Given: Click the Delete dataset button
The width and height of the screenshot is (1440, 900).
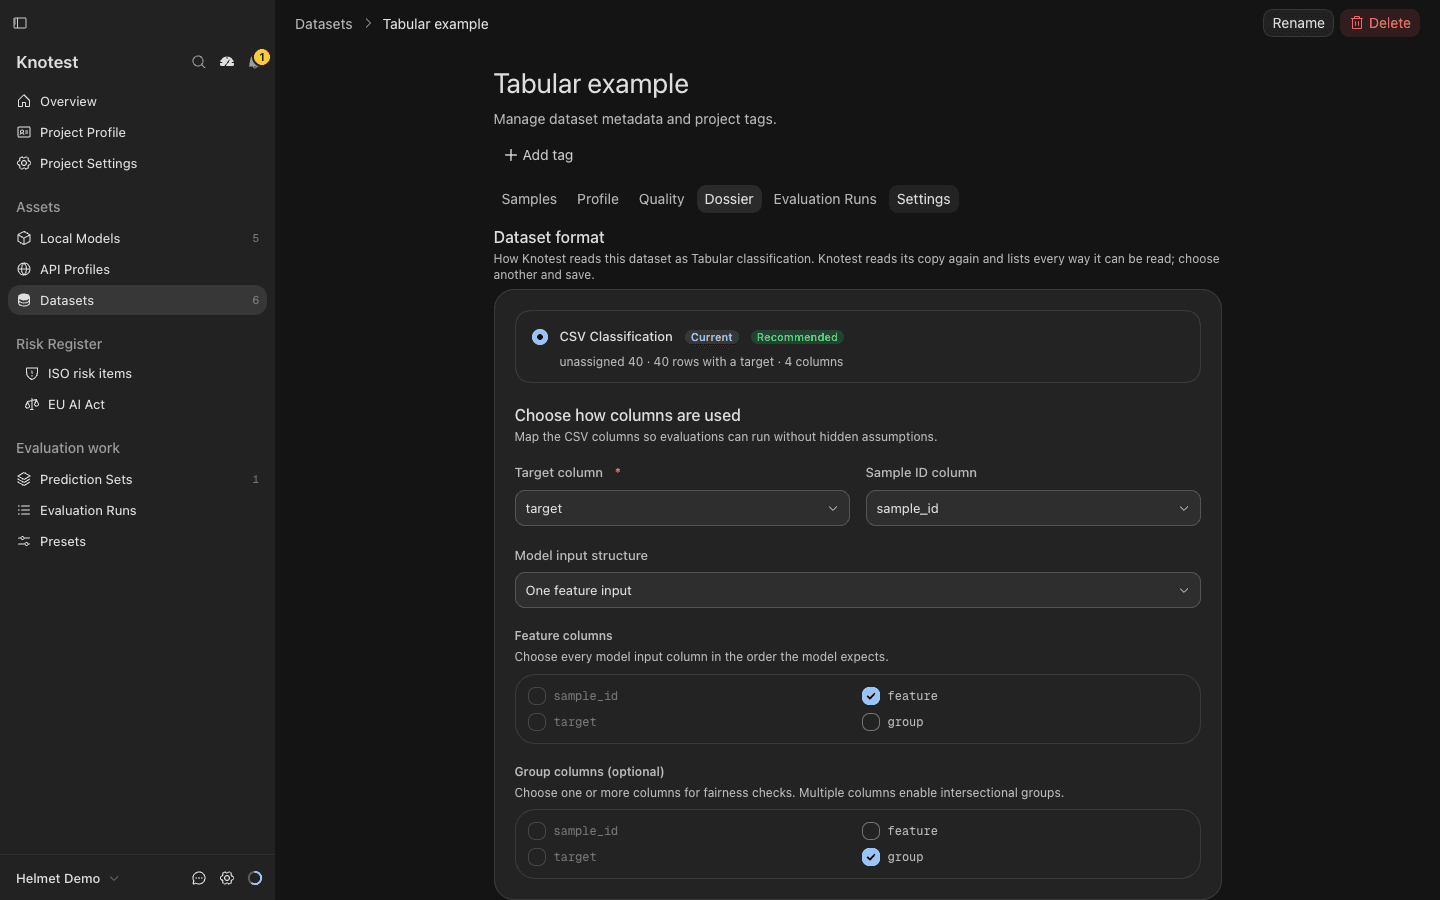Looking at the screenshot, I should point(1380,23).
